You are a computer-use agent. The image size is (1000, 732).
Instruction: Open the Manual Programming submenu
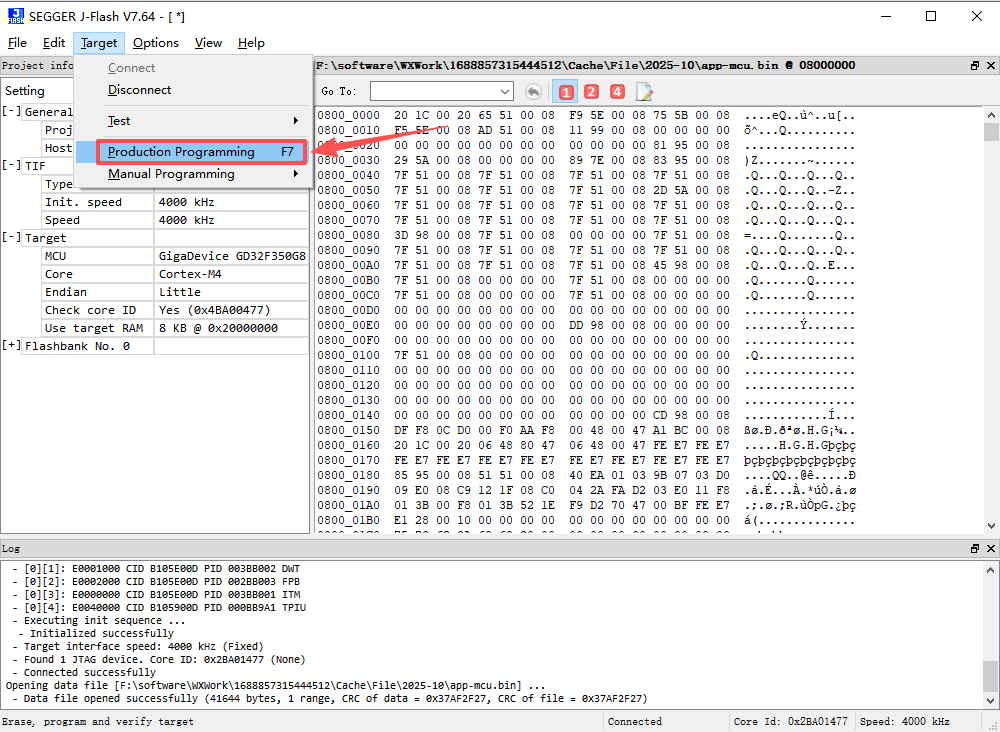pyautogui.click(x=194, y=174)
